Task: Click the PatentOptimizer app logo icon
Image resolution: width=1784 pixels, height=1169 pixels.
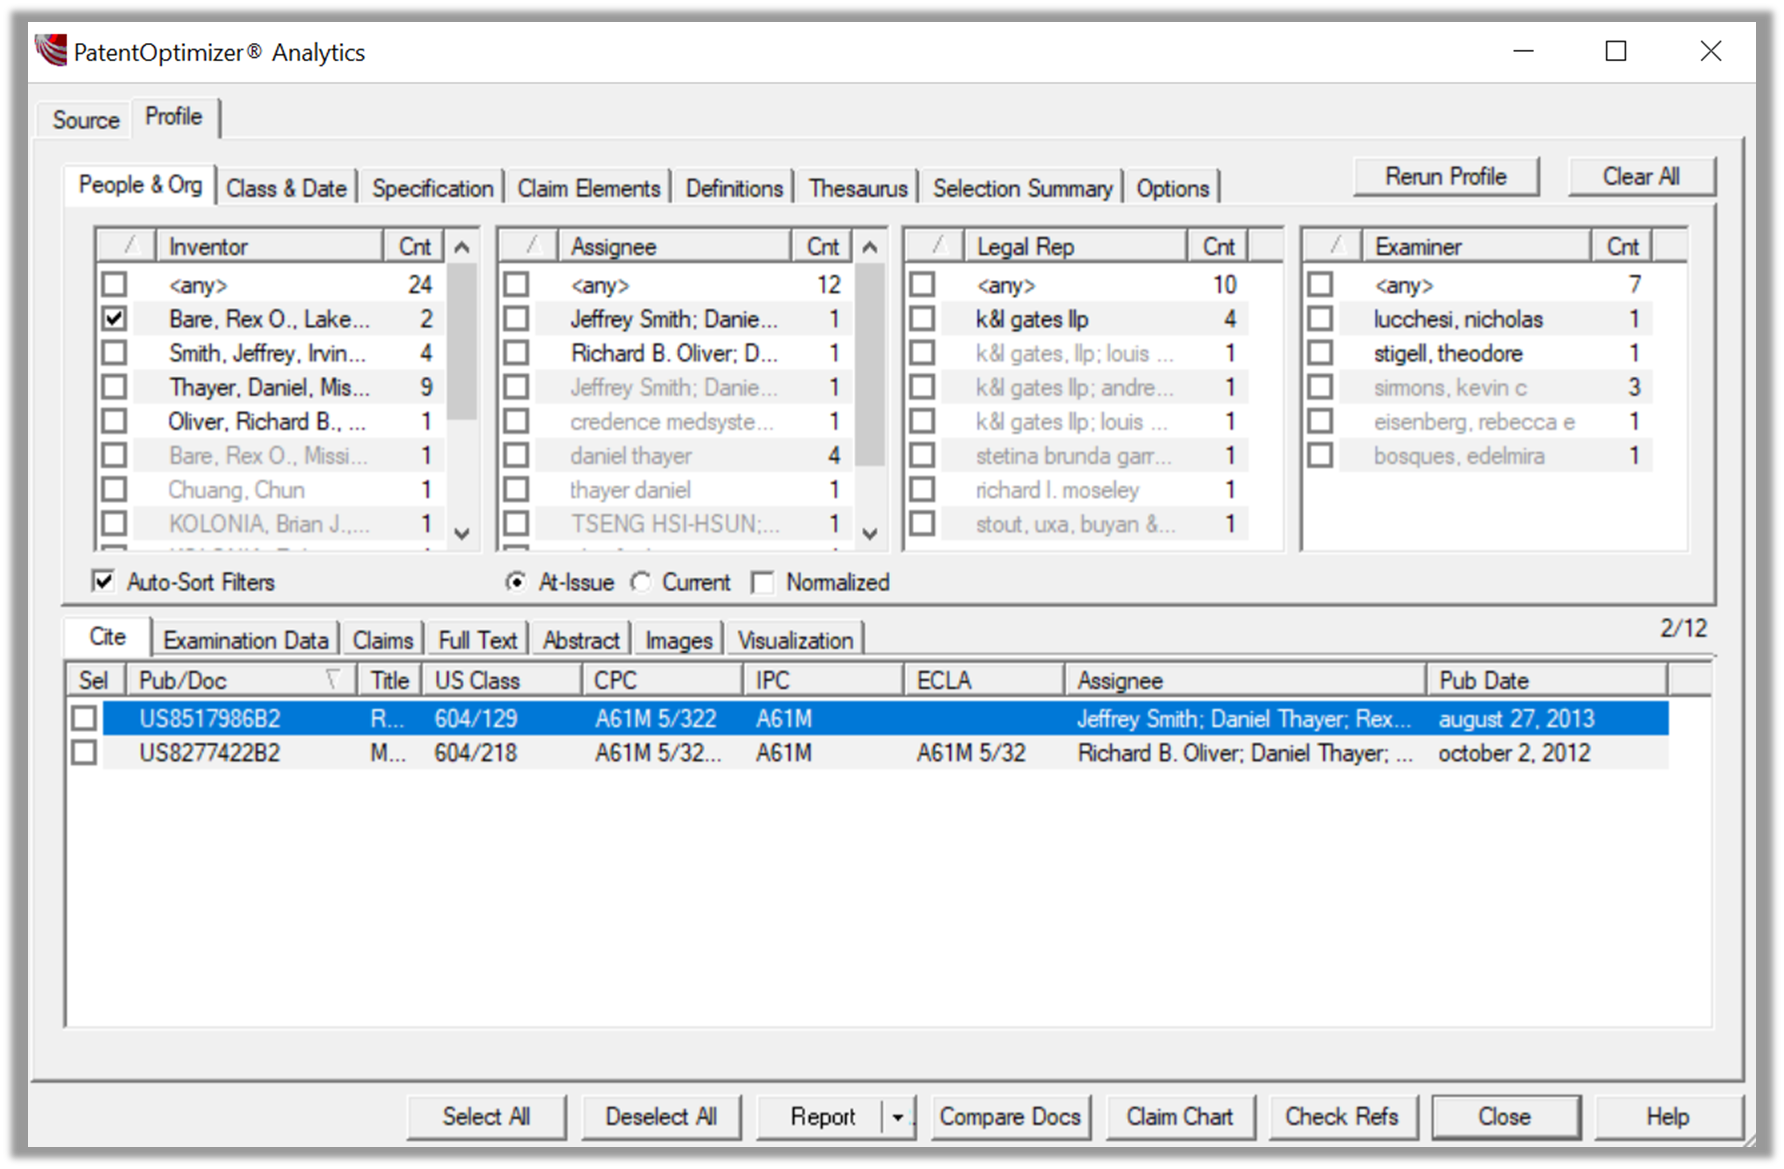Action: [51, 50]
